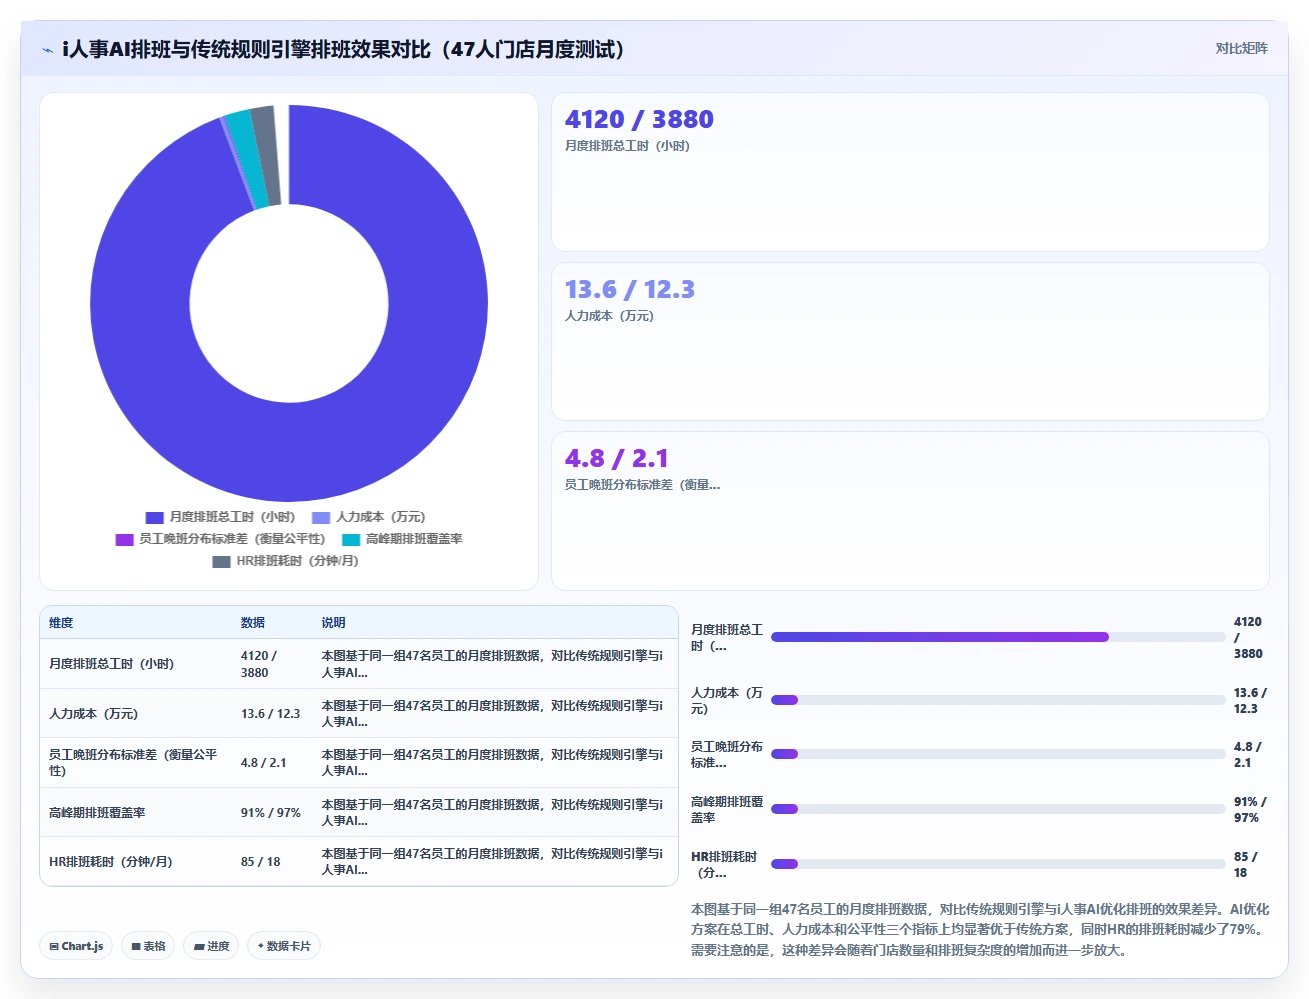
Task: Click the 员工晚班分布 progress bar
Action: coord(998,754)
